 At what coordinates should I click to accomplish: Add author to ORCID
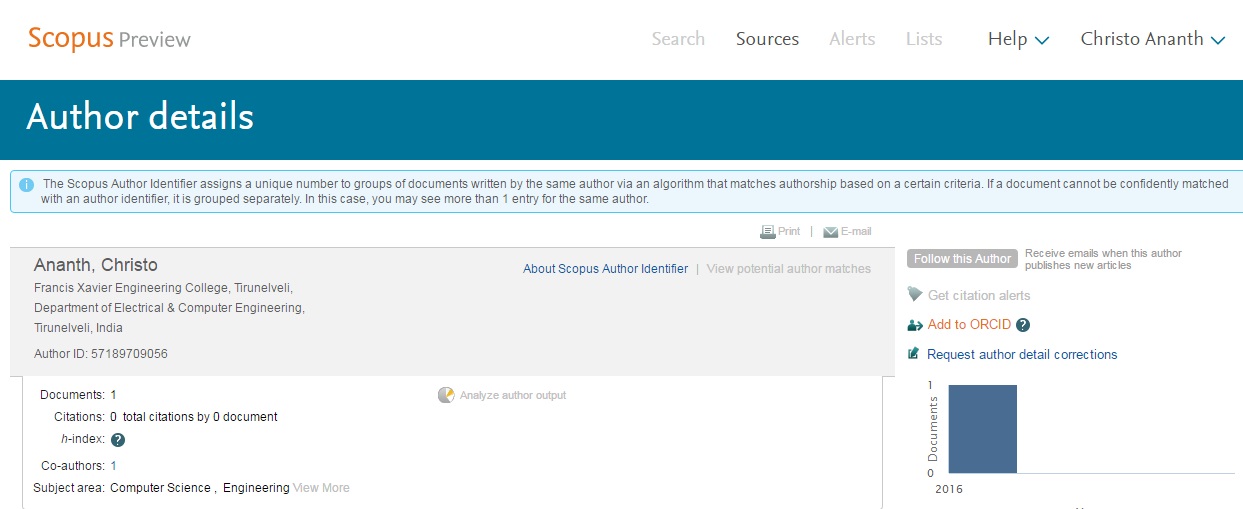pyautogui.click(x=969, y=325)
